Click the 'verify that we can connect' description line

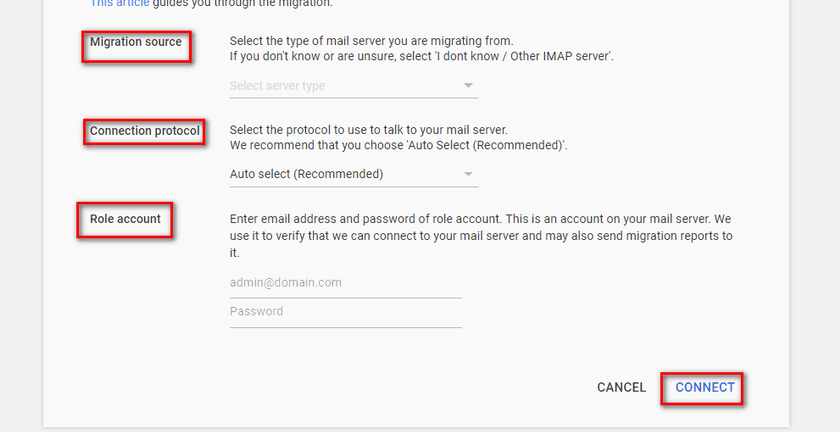pyautogui.click(x=480, y=237)
